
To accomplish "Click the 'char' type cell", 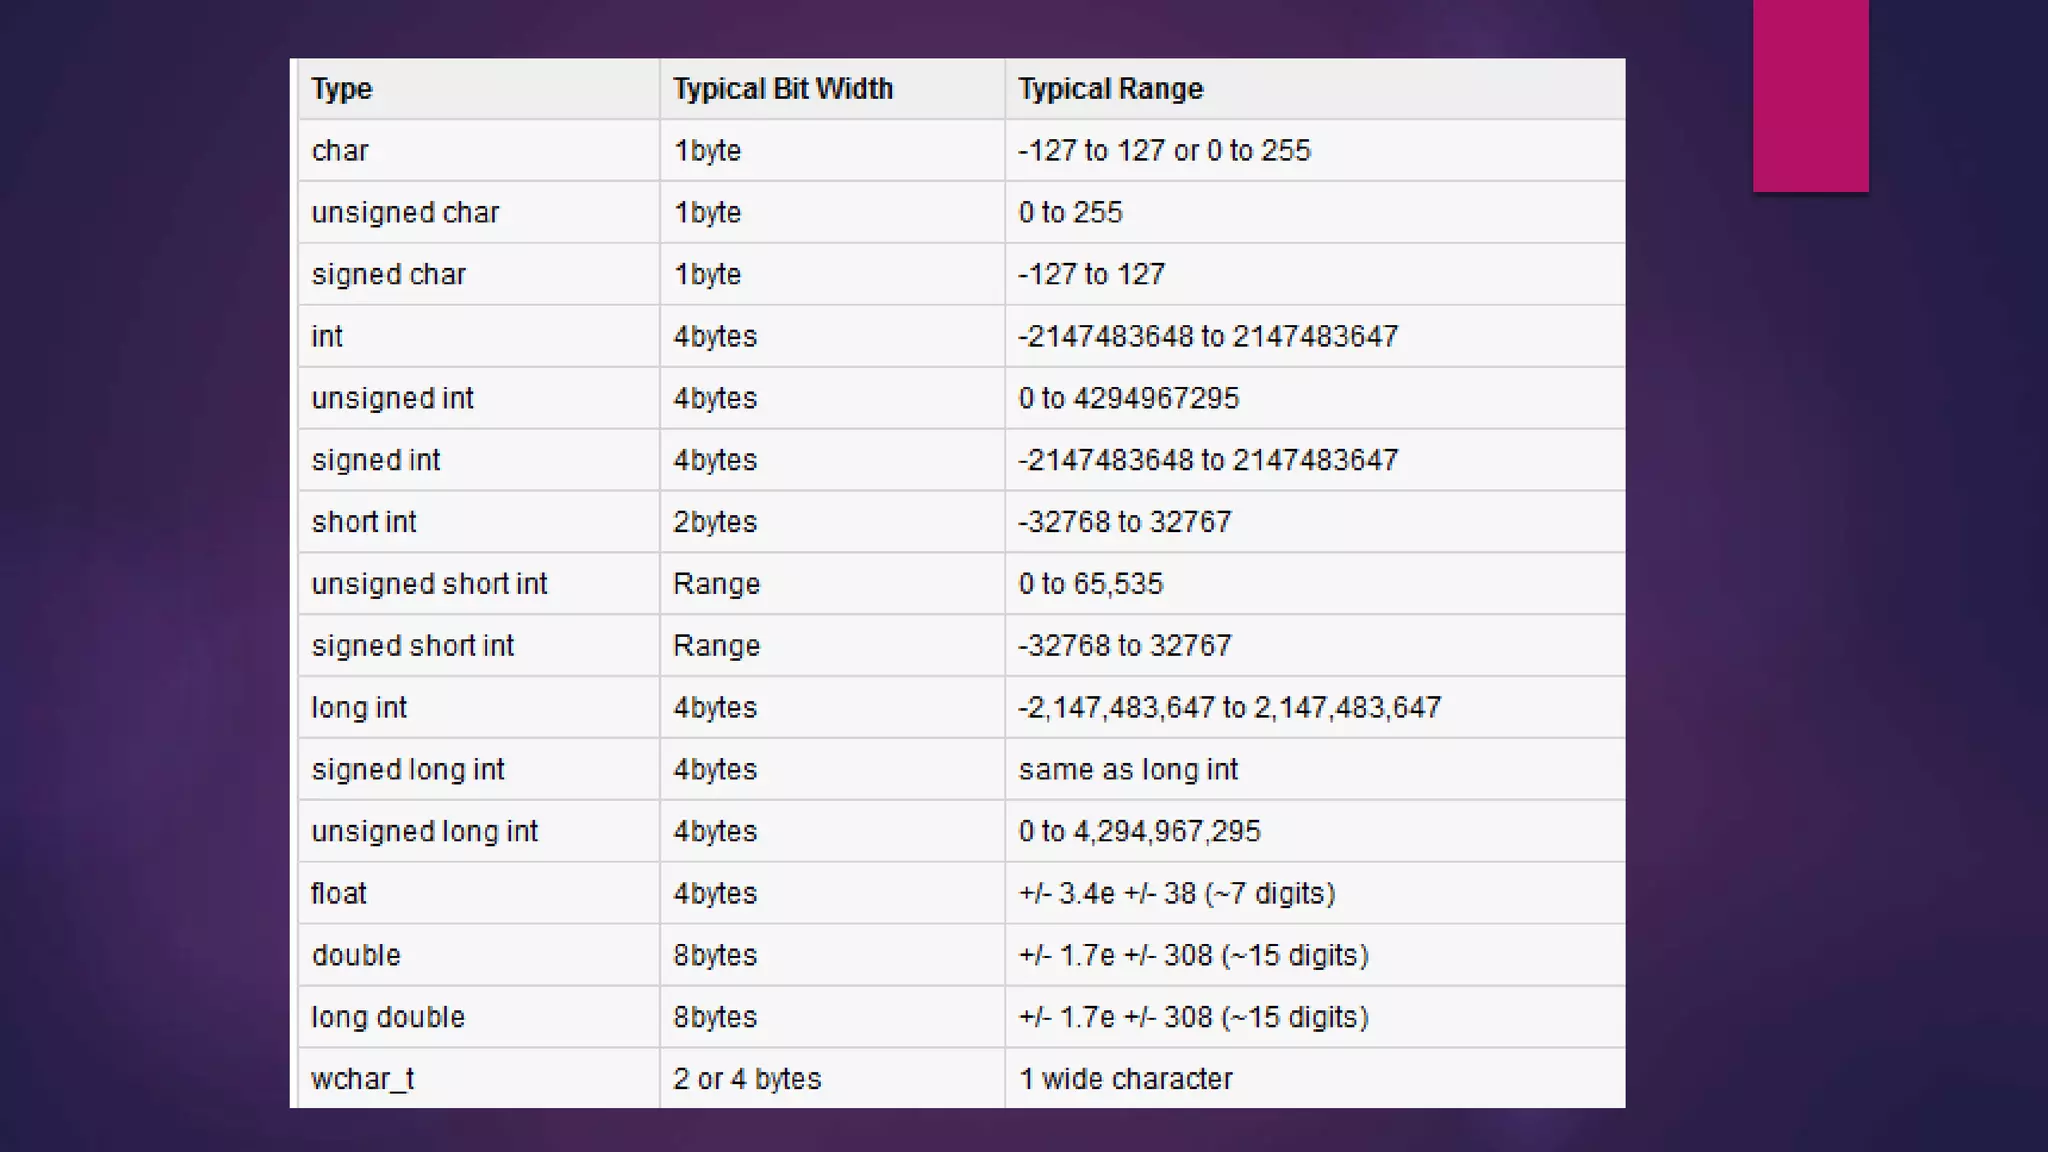I will tap(340, 151).
